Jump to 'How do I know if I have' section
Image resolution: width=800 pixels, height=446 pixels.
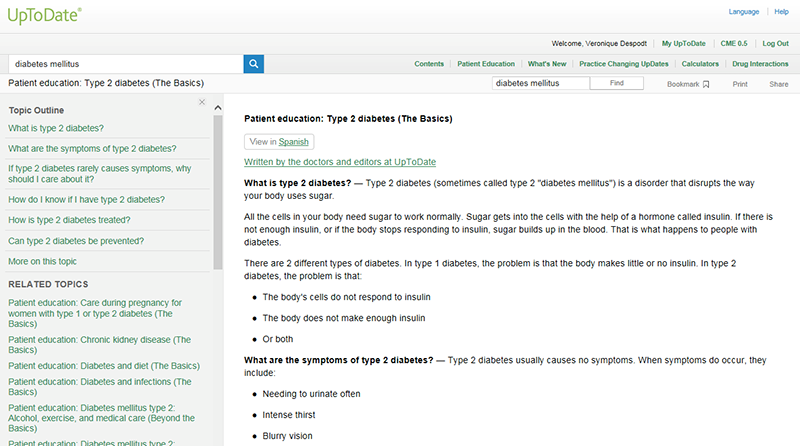[x=86, y=200]
